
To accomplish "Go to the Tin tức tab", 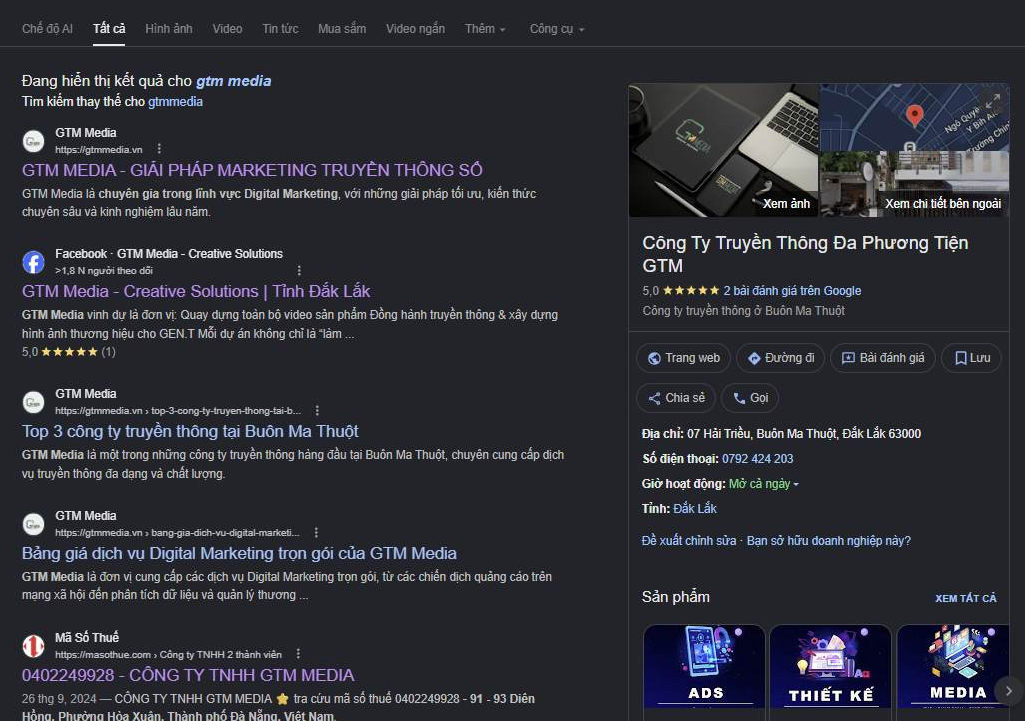I will click(280, 29).
